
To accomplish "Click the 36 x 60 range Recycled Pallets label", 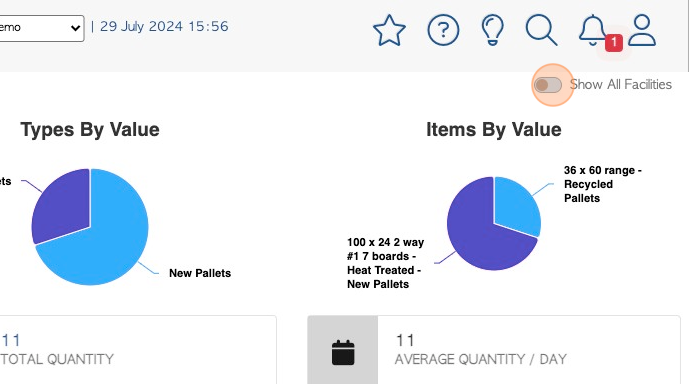I will click(602, 184).
